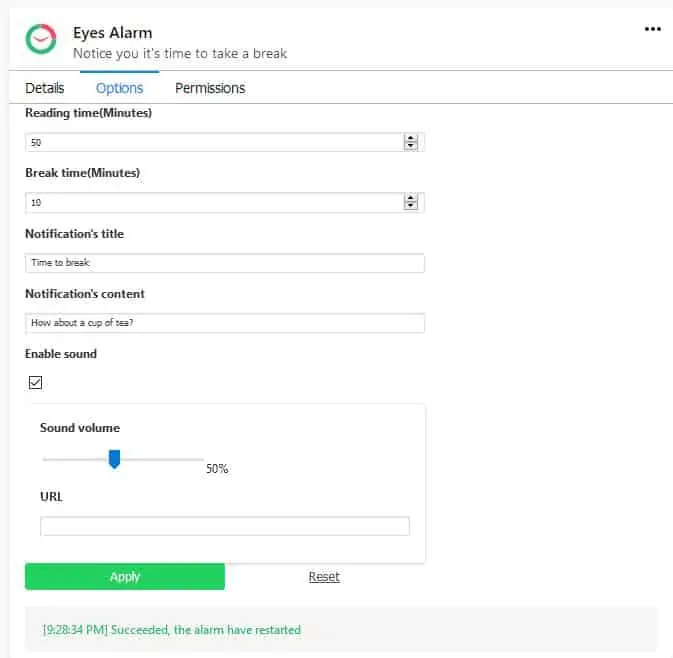Viewport: 673px width, 658px height.
Task: Increase Break time with up arrow
Action: [410, 198]
